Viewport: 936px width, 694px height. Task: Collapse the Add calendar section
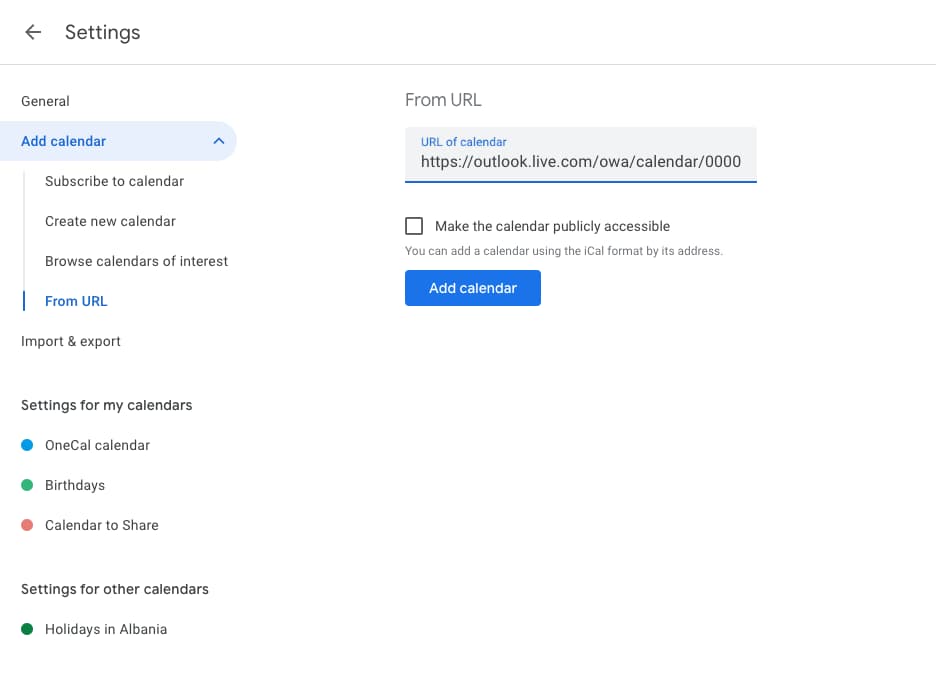219,141
